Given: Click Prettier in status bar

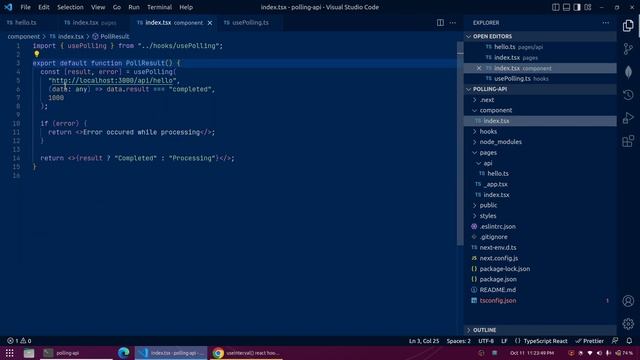Looking at the screenshot, I should [589, 341].
